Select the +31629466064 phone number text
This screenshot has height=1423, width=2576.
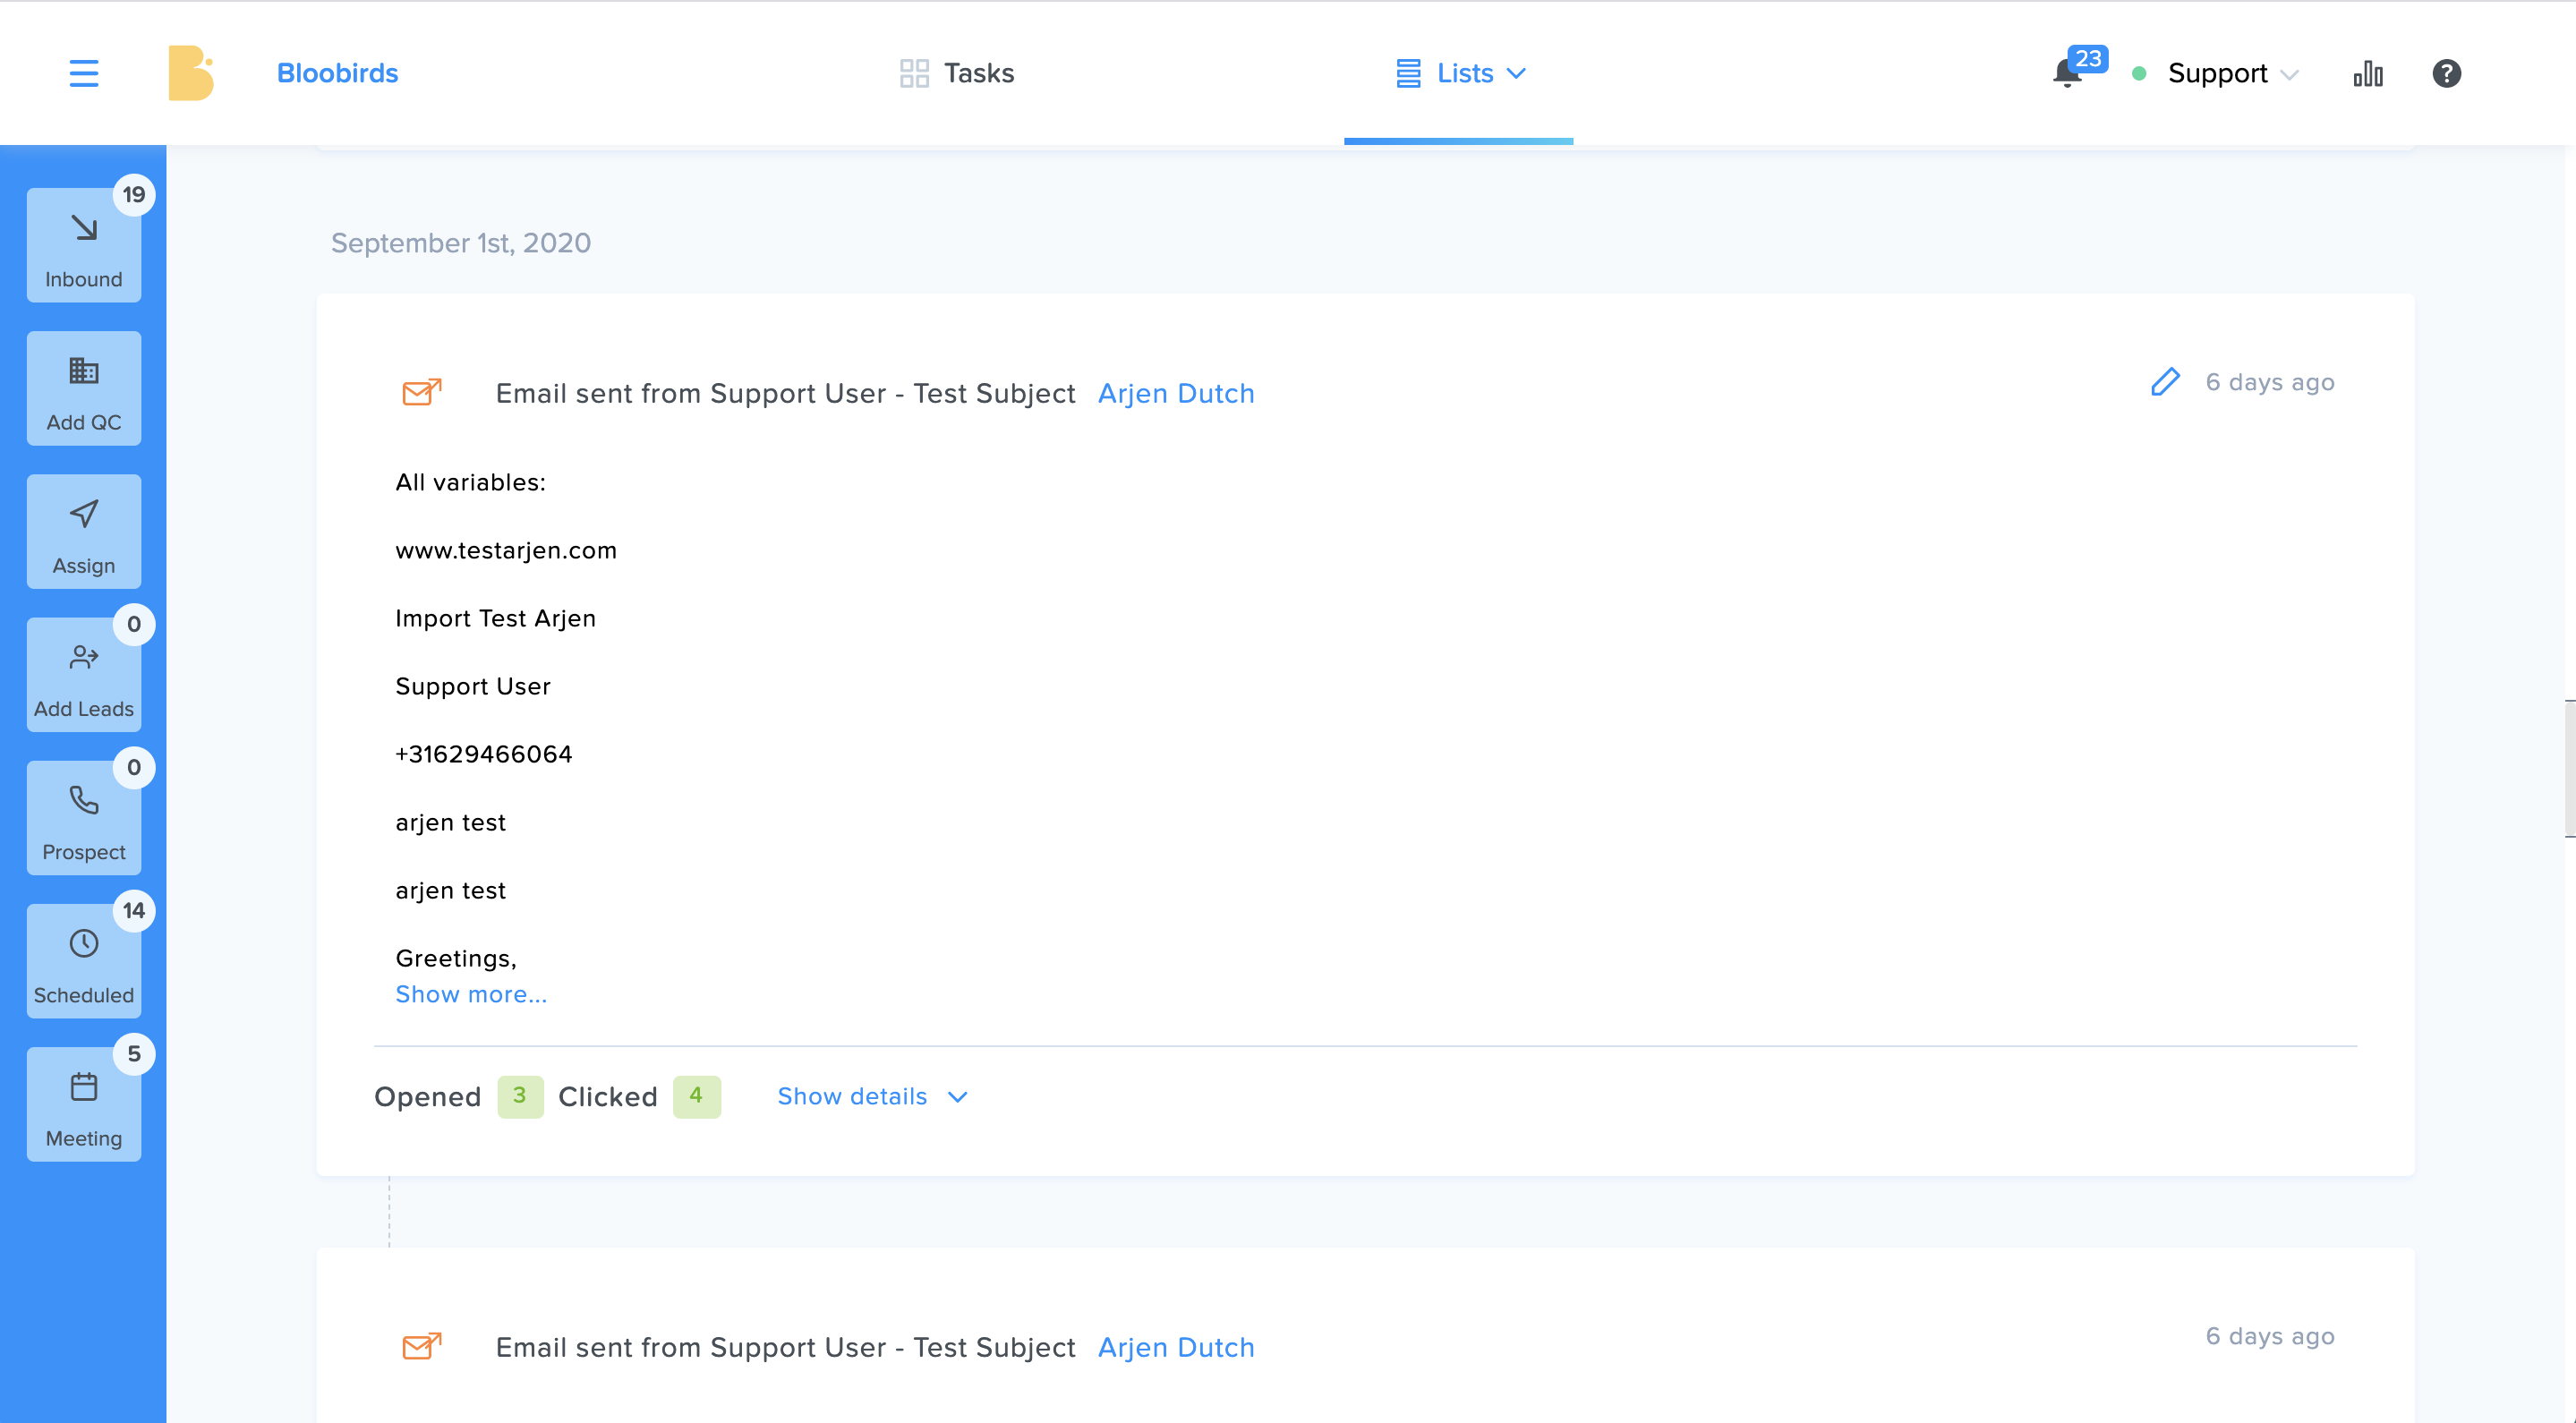pyautogui.click(x=484, y=754)
